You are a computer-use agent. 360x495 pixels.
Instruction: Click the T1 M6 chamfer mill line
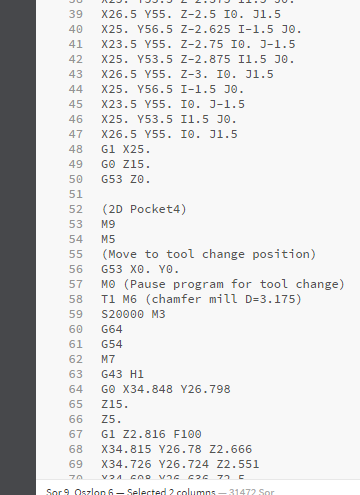(x=202, y=299)
